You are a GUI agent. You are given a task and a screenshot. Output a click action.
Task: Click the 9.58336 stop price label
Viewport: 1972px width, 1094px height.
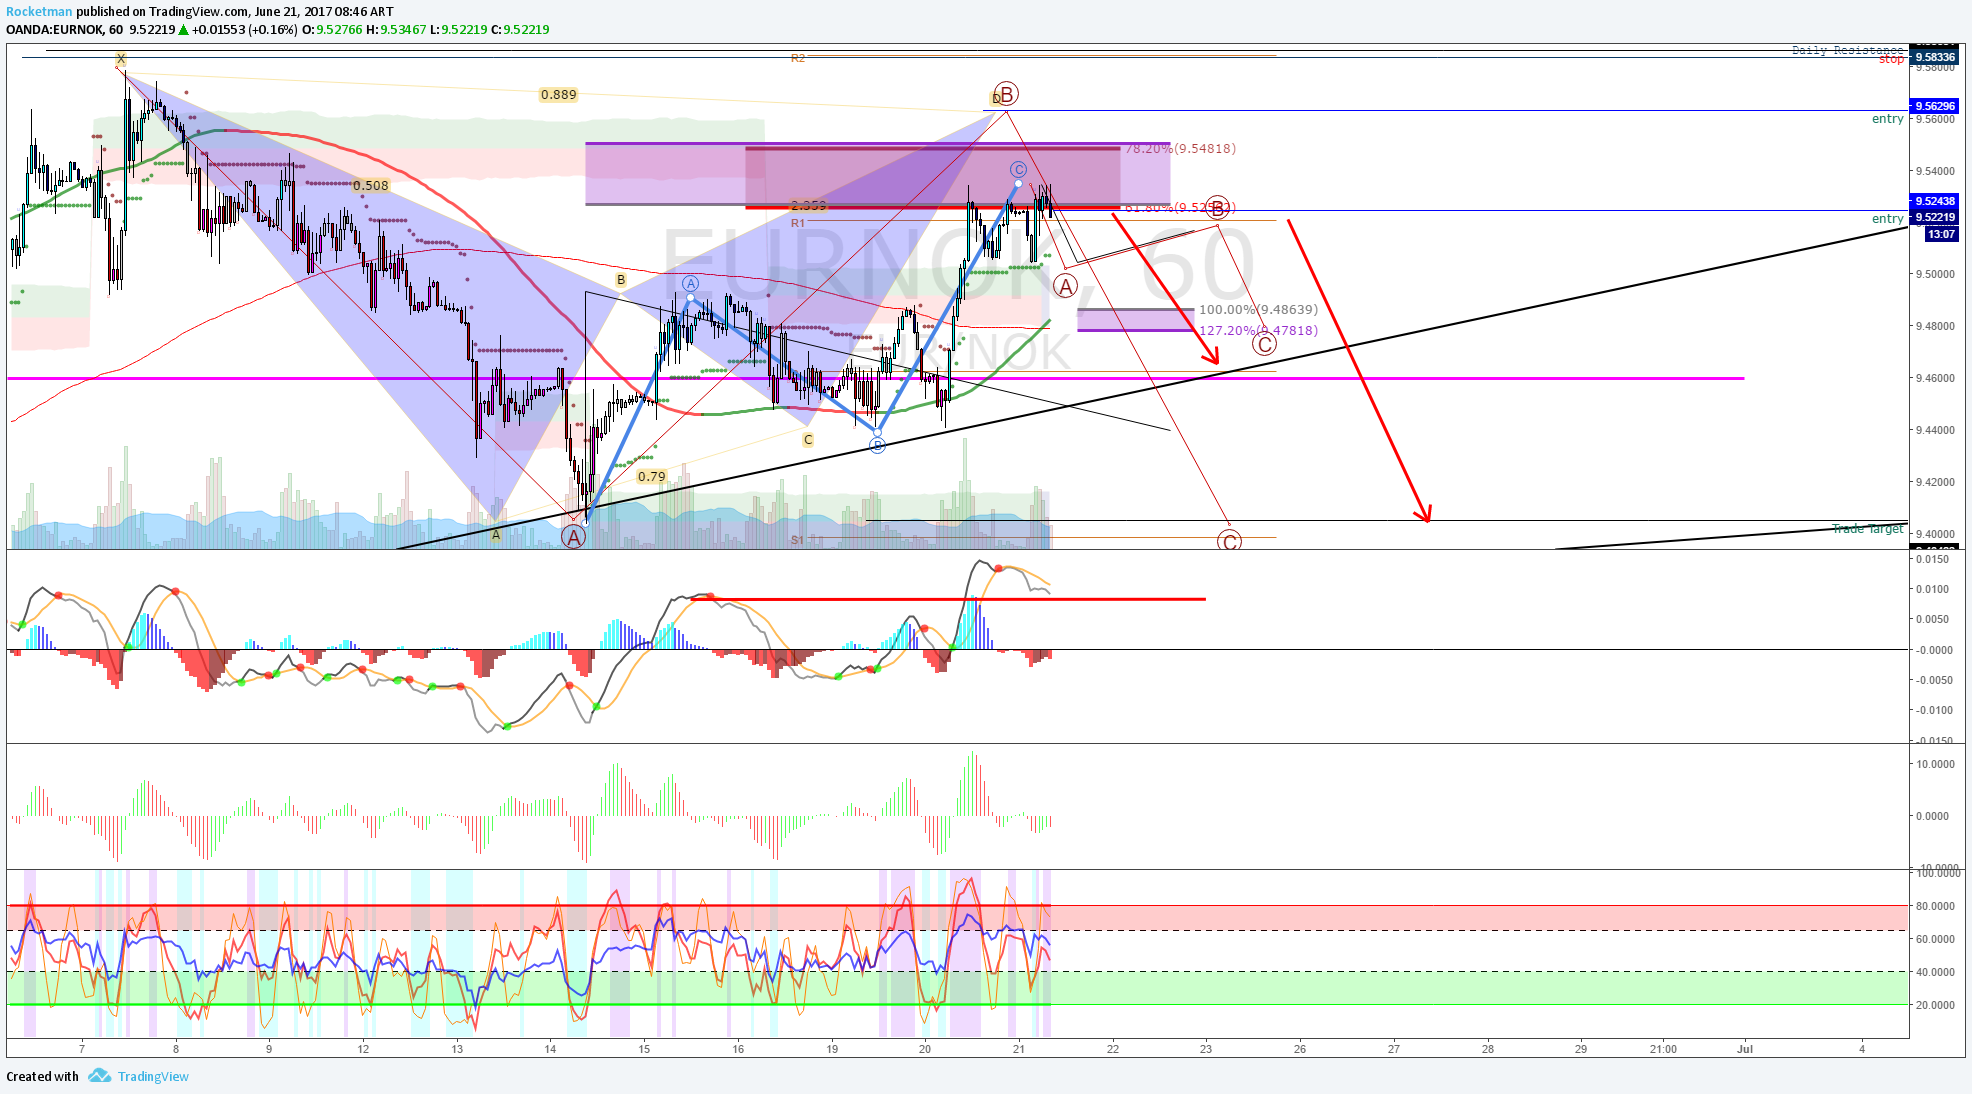coord(1934,57)
